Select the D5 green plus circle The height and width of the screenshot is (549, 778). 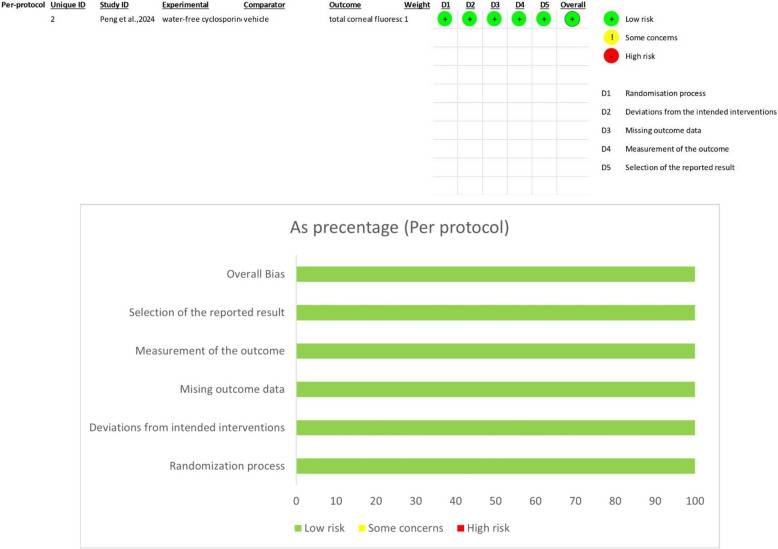[x=544, y=19]
